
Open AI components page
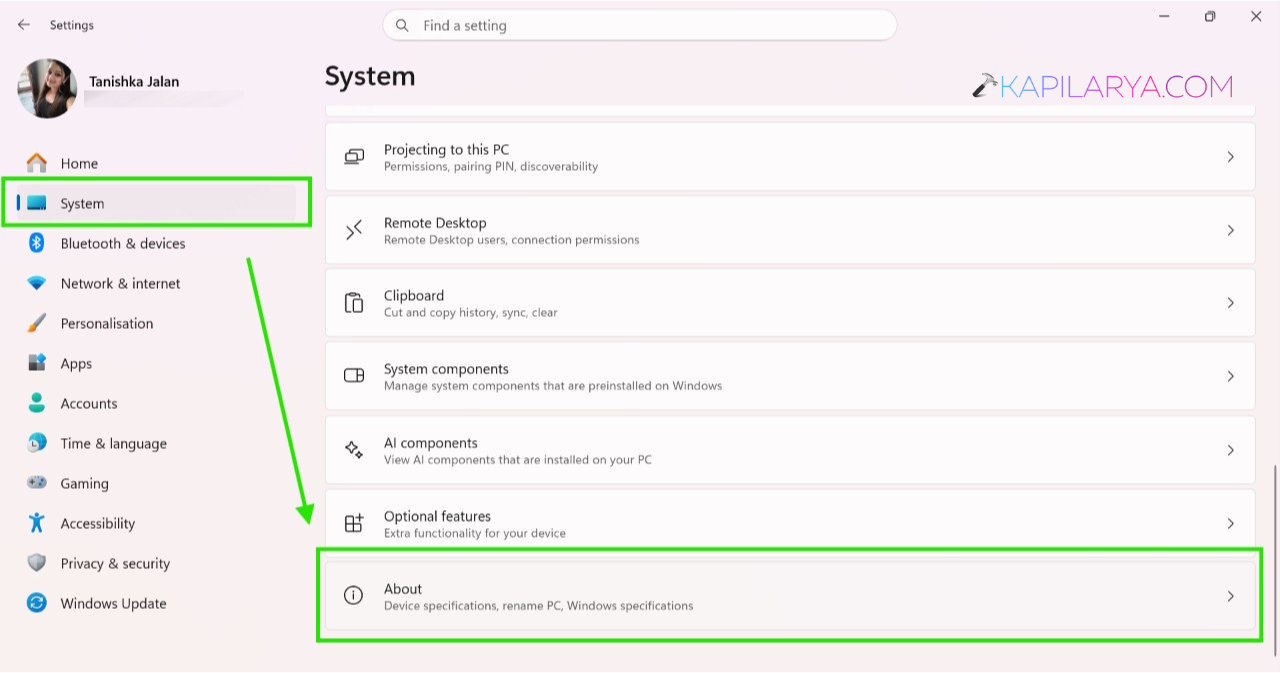(x=790, y=450)
